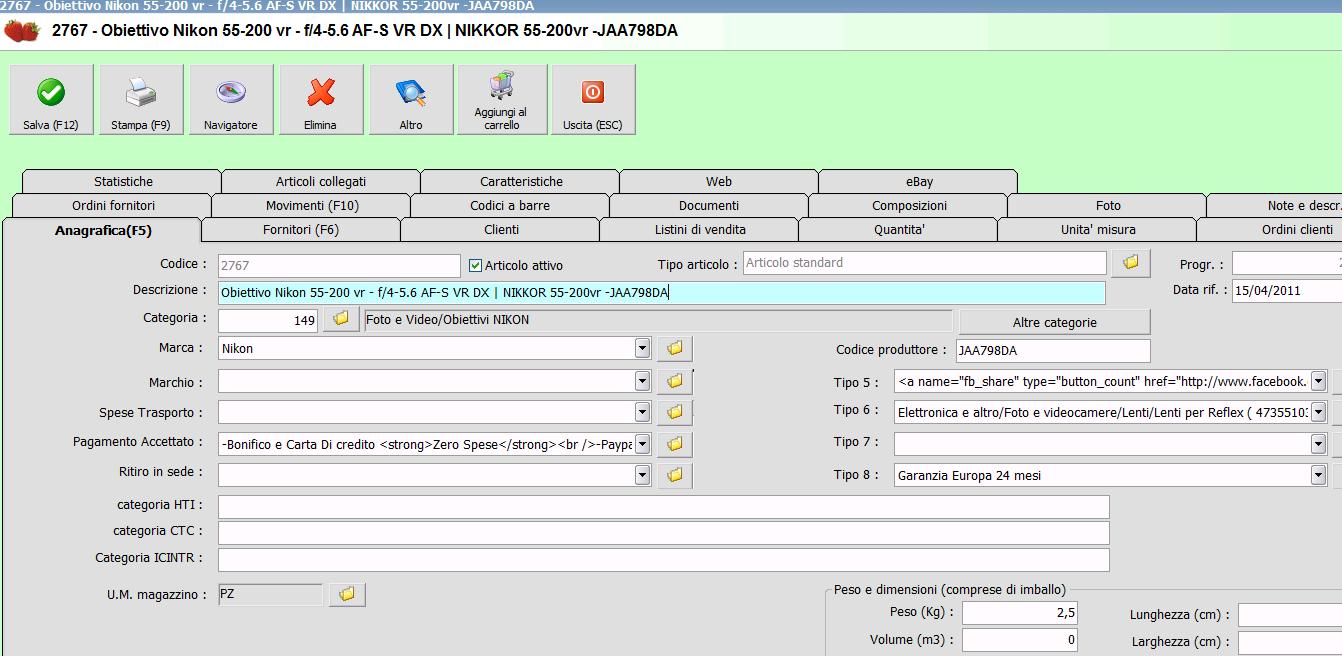Viewport: 1342px width, 656px height.
Task: Open the Note e descr. tab
Action: 1275,206
